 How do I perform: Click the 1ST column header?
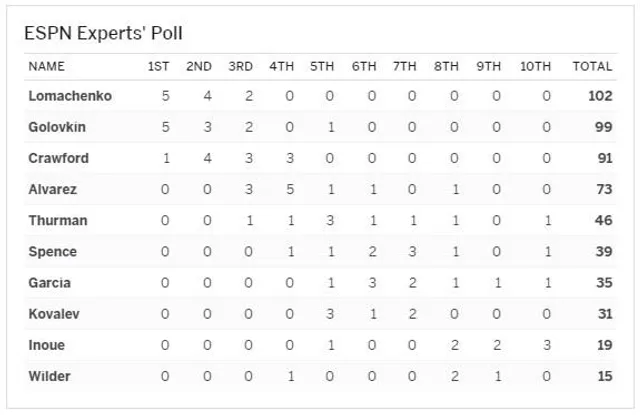(x=158, y=67)
